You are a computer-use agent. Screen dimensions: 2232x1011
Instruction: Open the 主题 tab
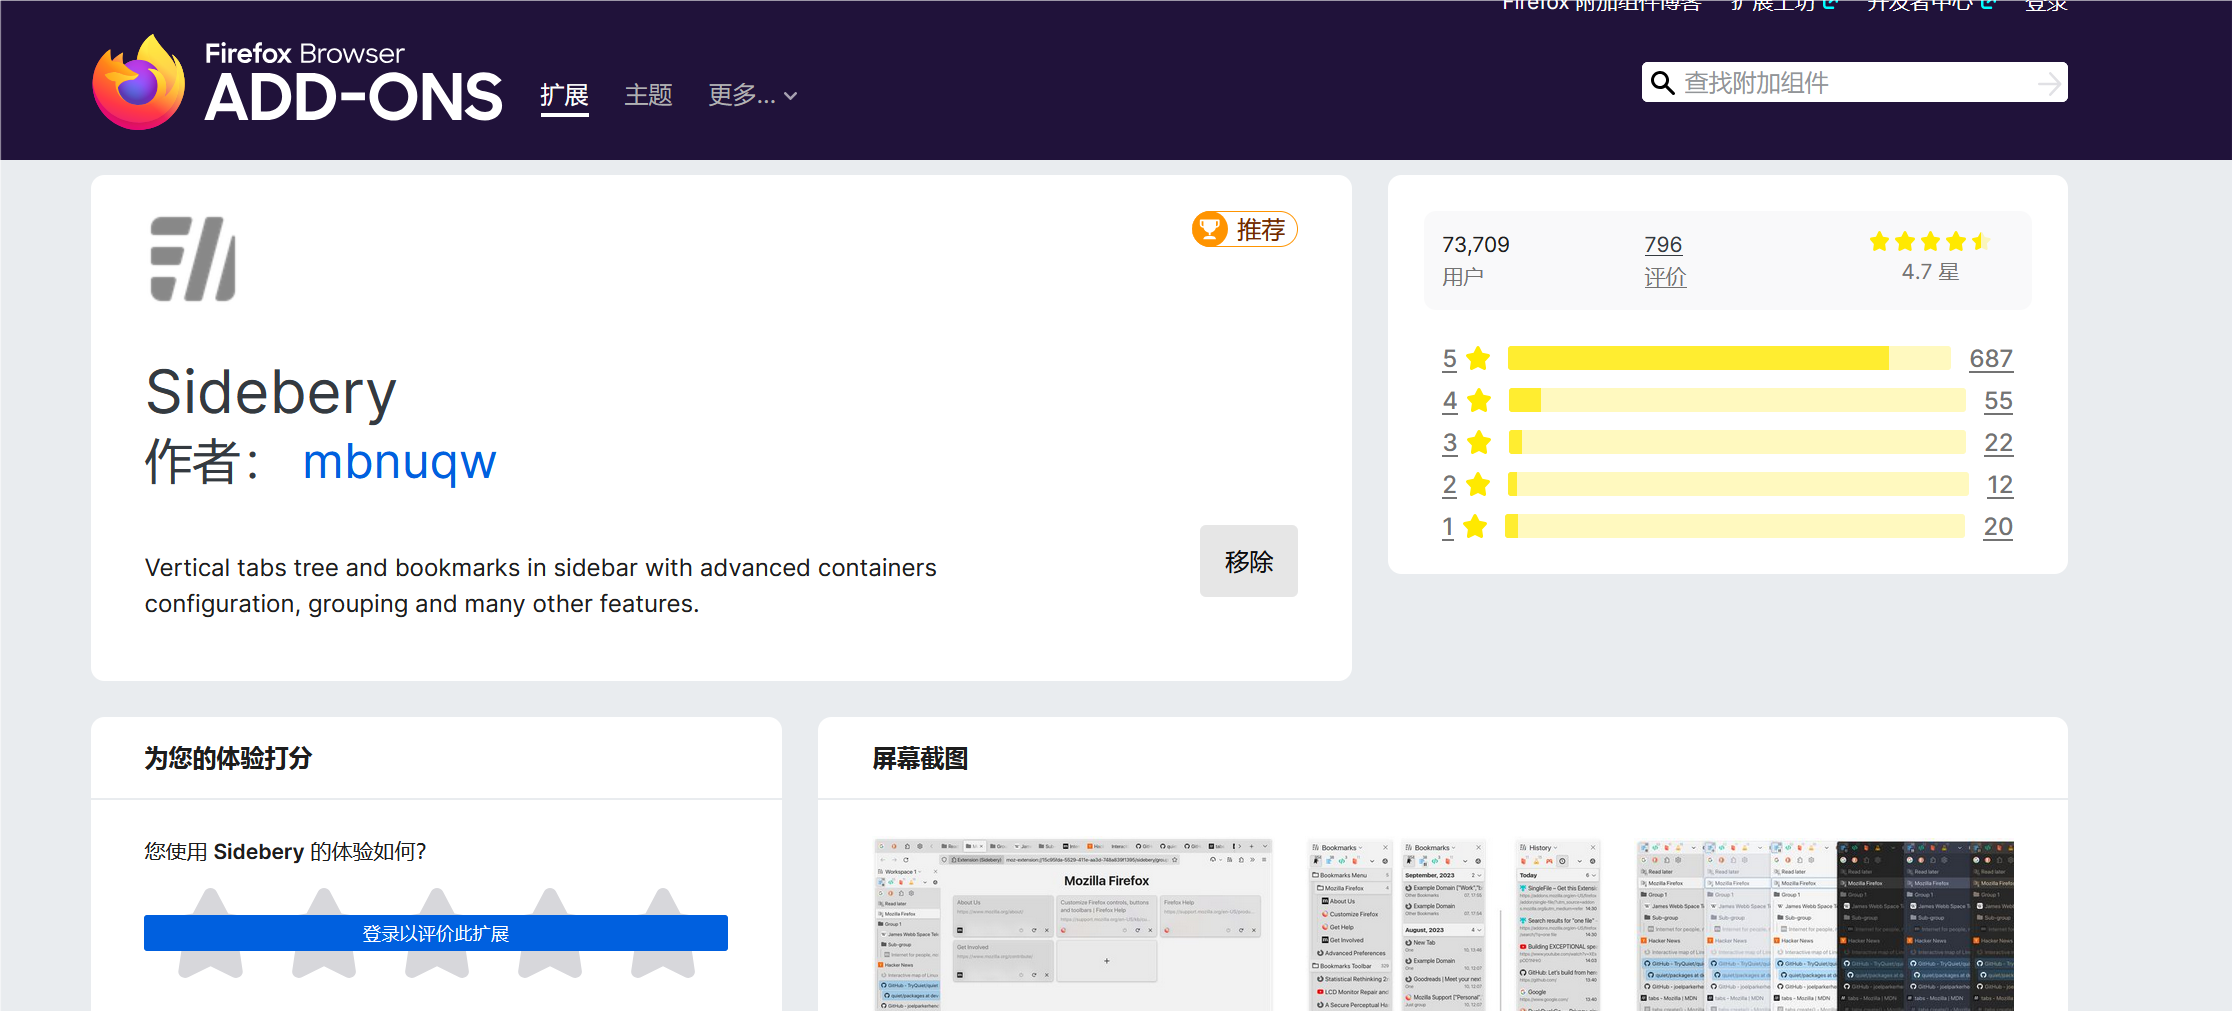coord(649,95)
